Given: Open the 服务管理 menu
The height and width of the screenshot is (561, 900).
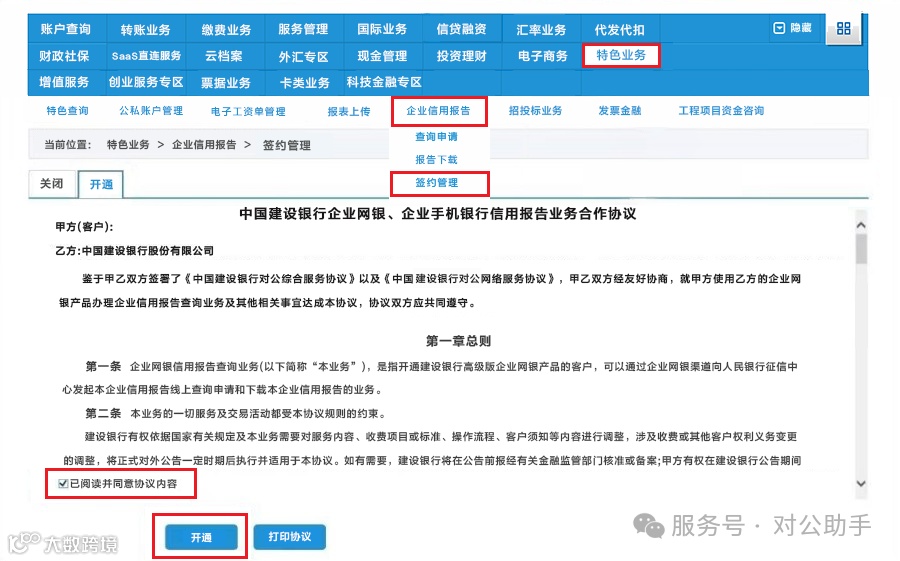Looking at the screenshot, I should coord(303,29).
